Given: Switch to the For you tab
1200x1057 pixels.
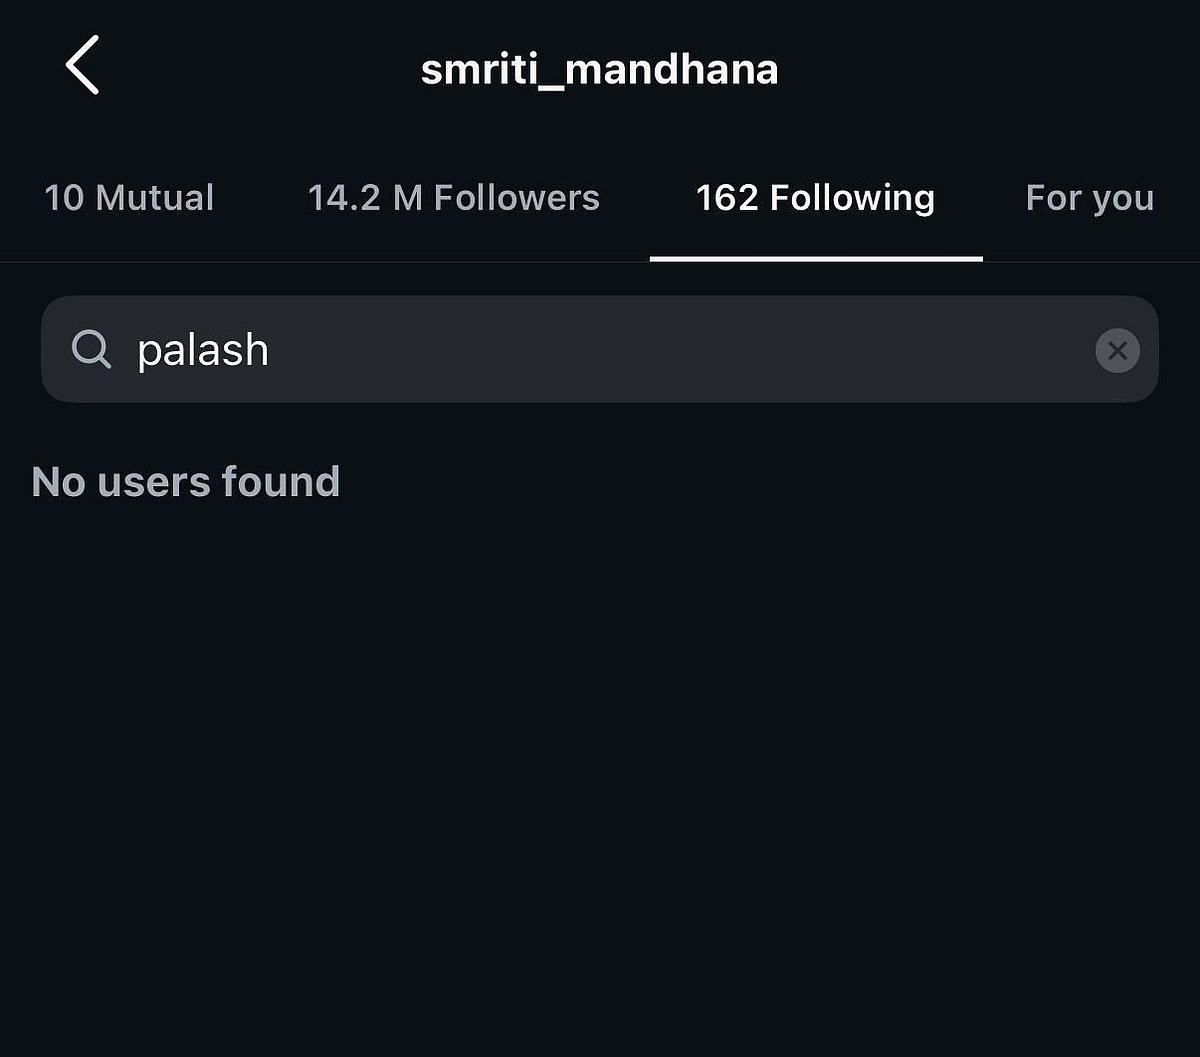Looking at the screenshot, I should click(x=1089, y=198).
